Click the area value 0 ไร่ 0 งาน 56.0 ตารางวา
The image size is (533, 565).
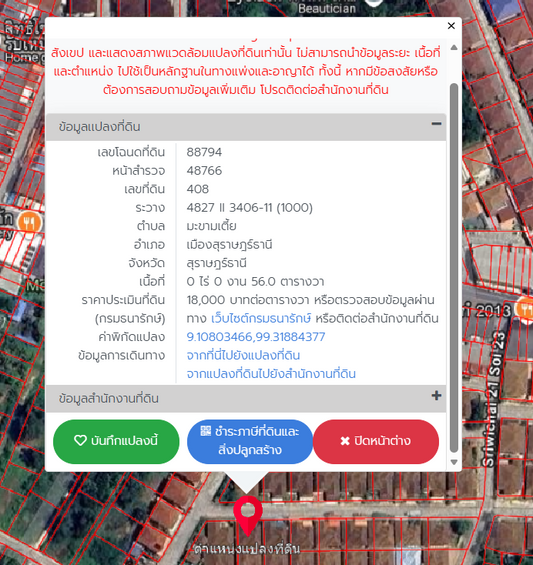[x=255, y=281]
